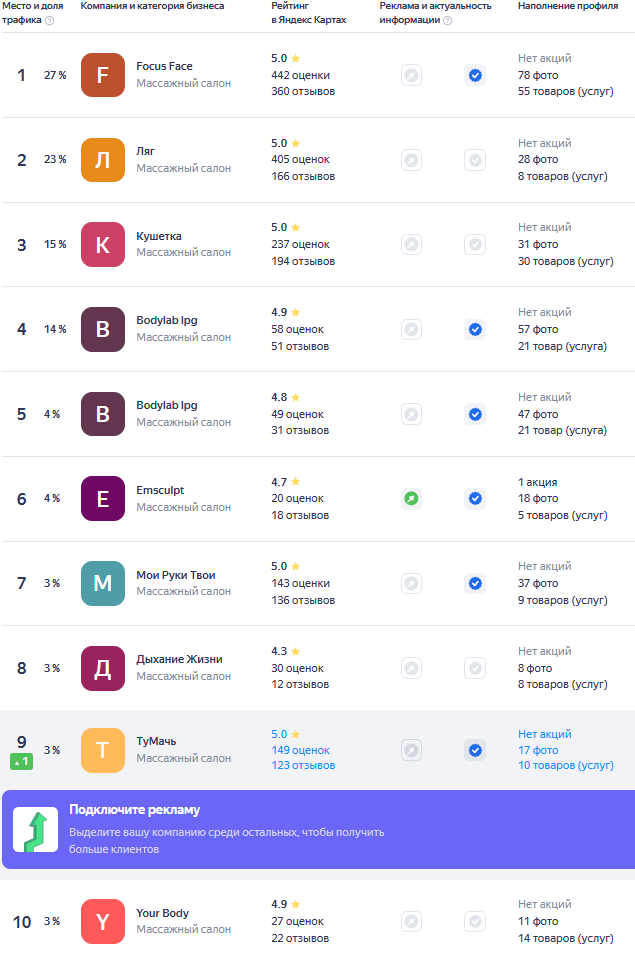Viewport: 635px width, 955px height.
Task: Click the Кушетка pink K avatar
Action: click(x=103, y=245)
